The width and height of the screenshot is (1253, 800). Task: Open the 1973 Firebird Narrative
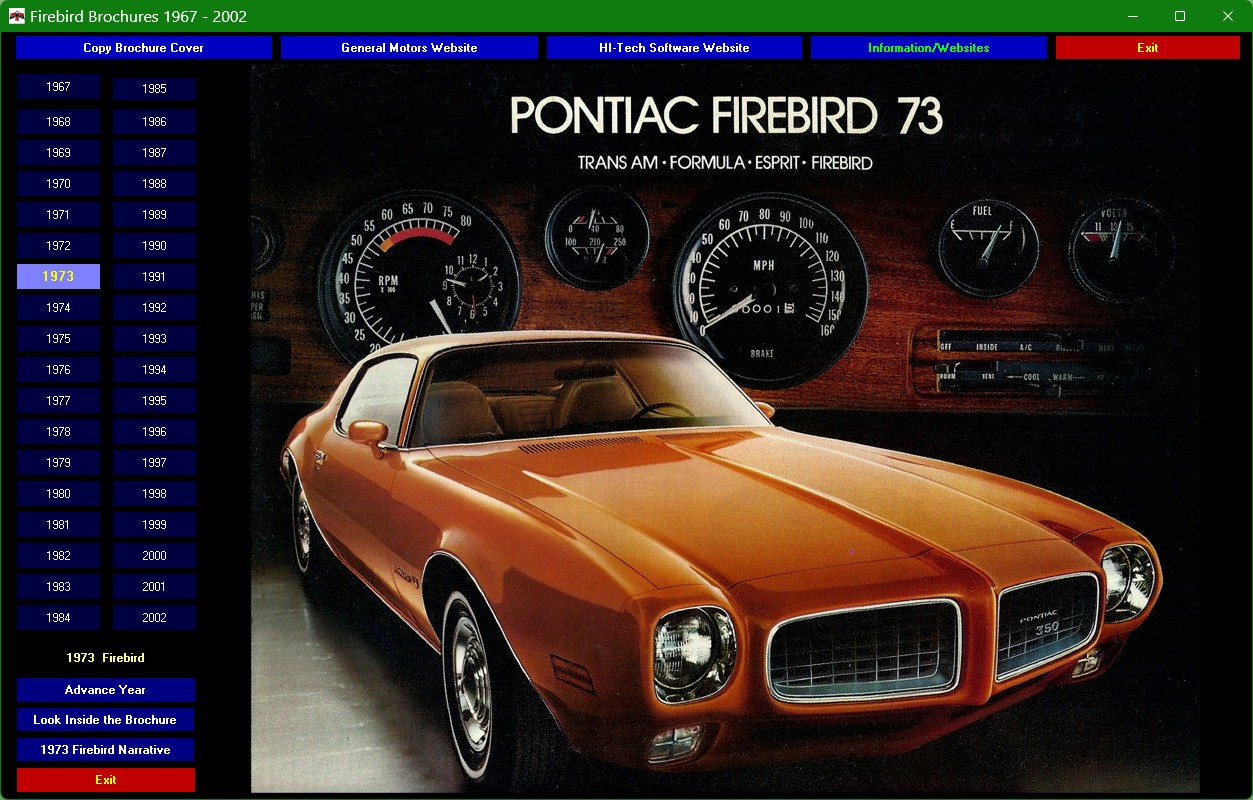click(105, 750)
